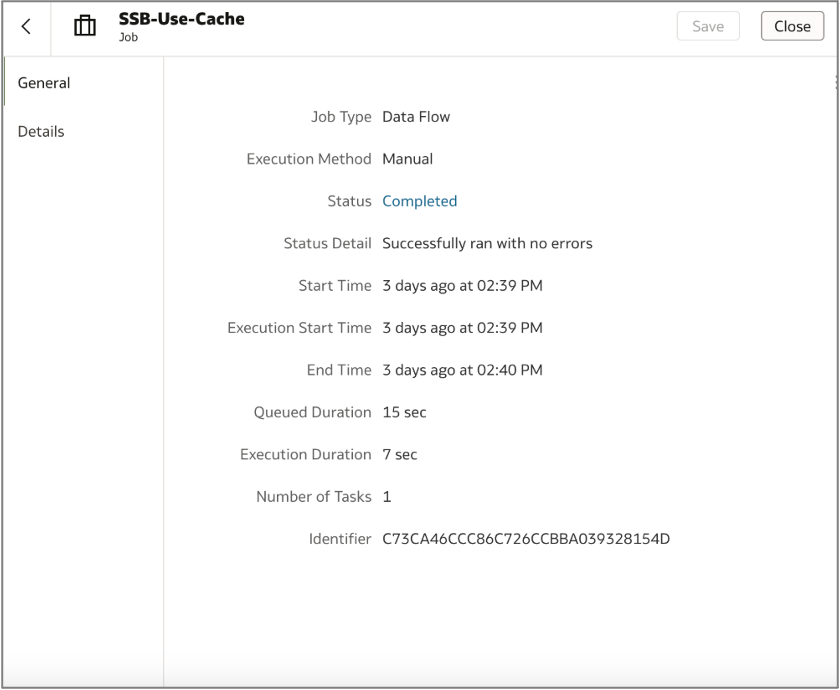Select the Start Time field value
Screen dimensions: 840x690
462,285
